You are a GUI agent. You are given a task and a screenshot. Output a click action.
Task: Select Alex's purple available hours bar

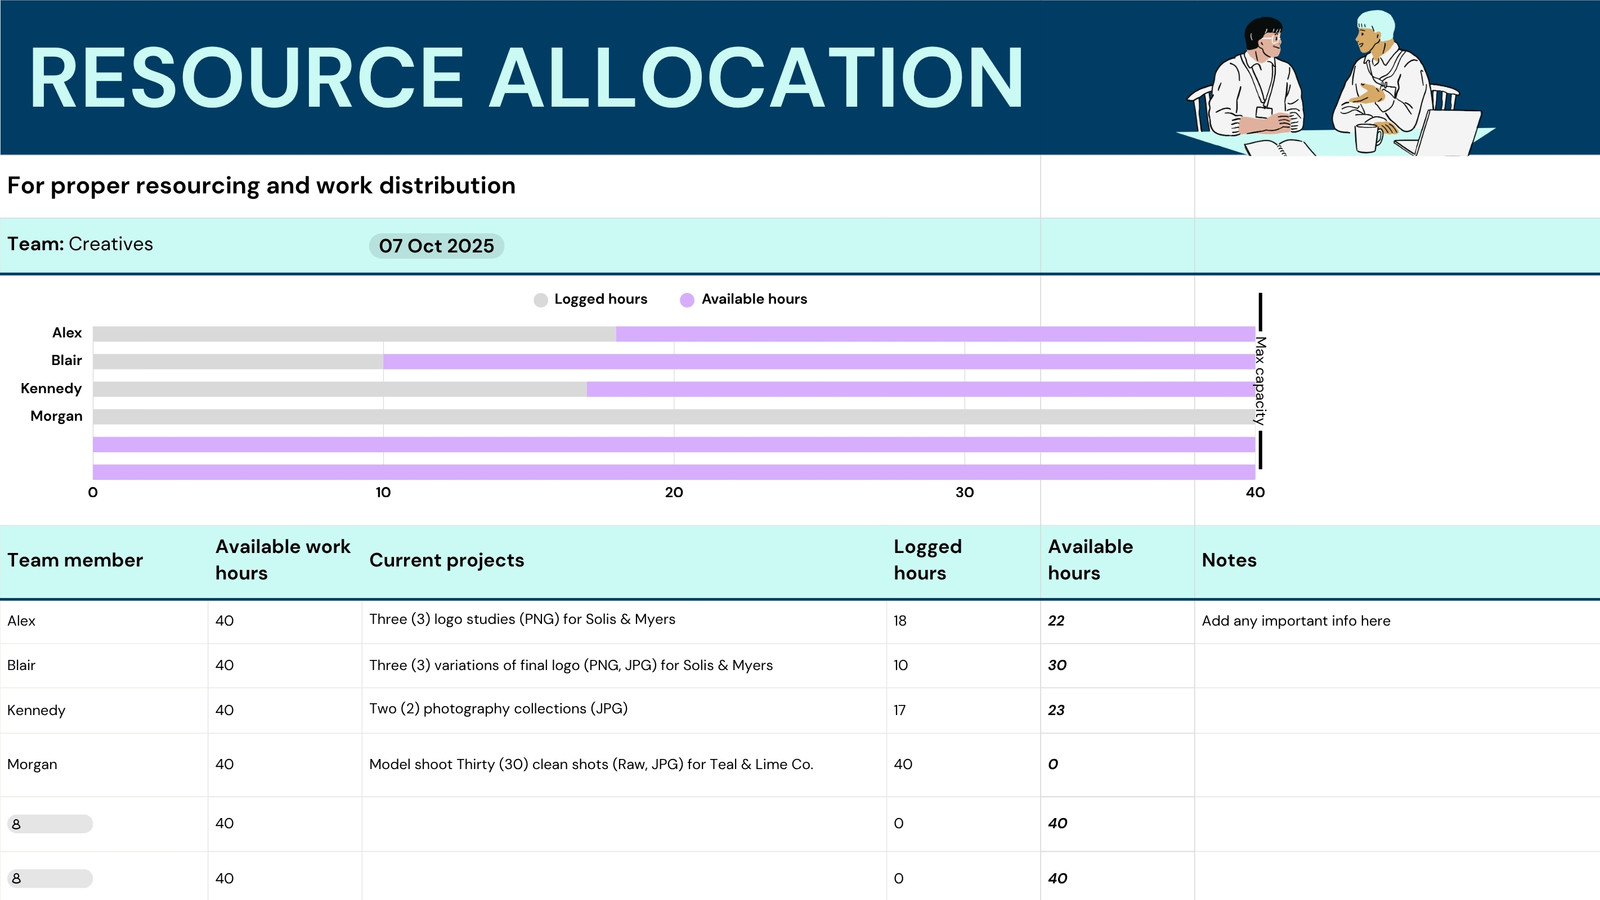point(935,334)
